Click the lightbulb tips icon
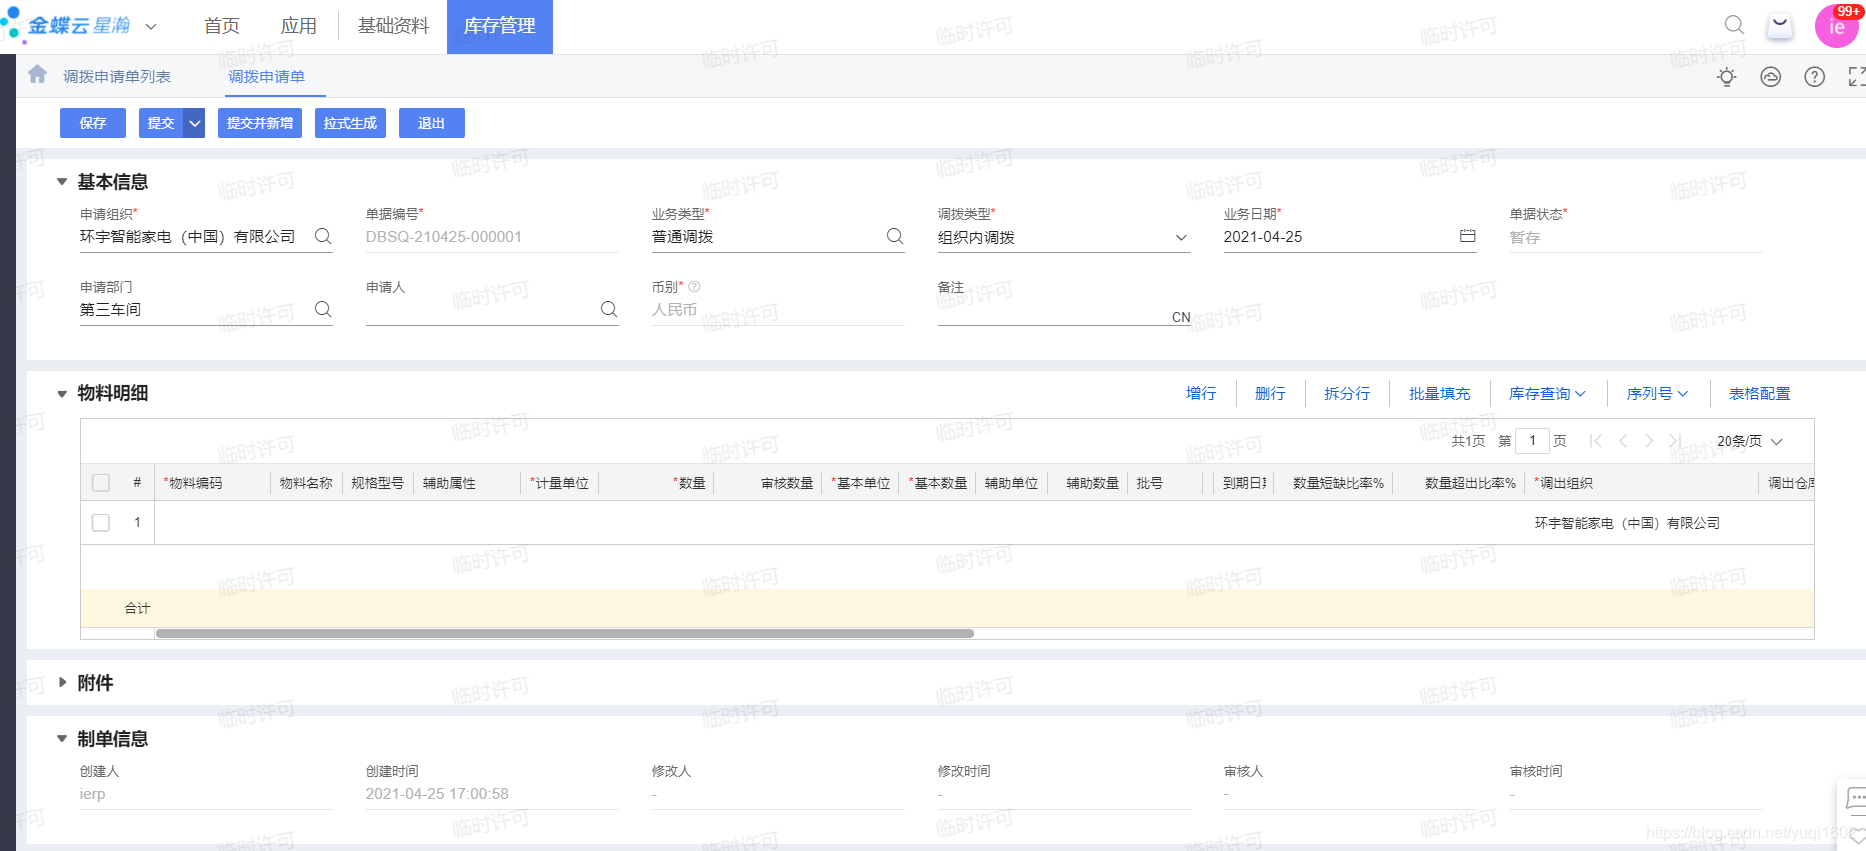1866x851 pixels. click(1727, 77)
